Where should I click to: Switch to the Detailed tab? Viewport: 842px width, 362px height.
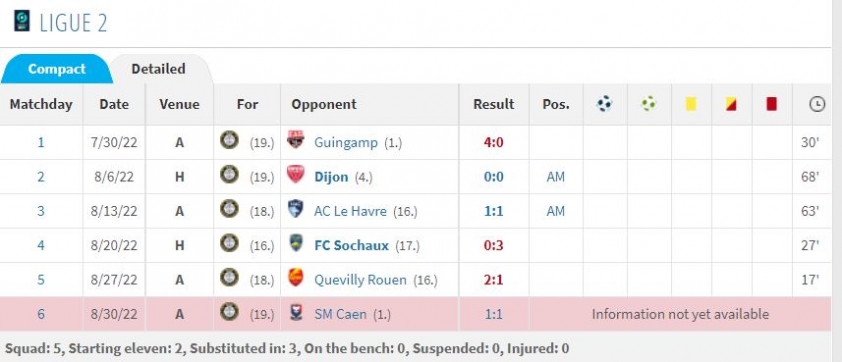tap(158, 69)
